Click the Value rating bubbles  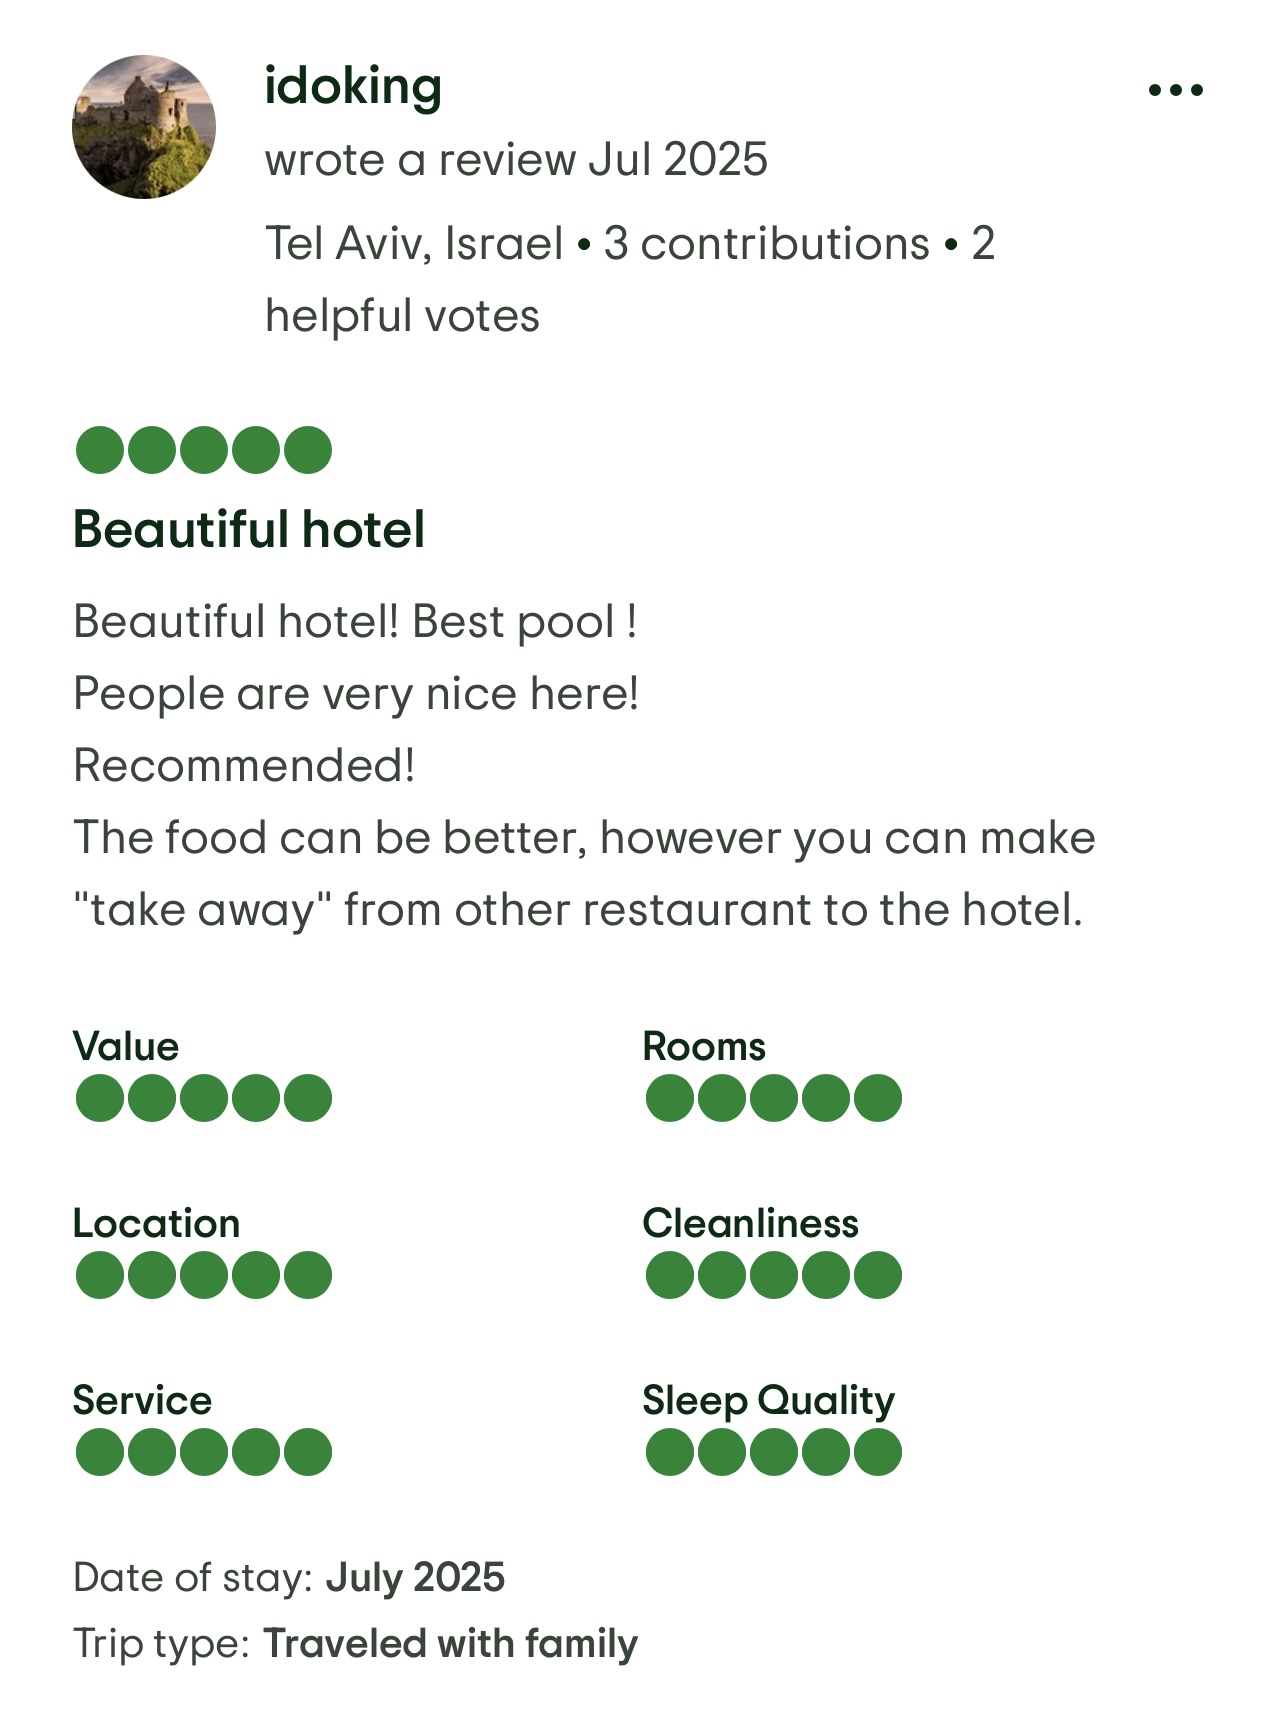pyautogui.click(x=204, y=1098)
